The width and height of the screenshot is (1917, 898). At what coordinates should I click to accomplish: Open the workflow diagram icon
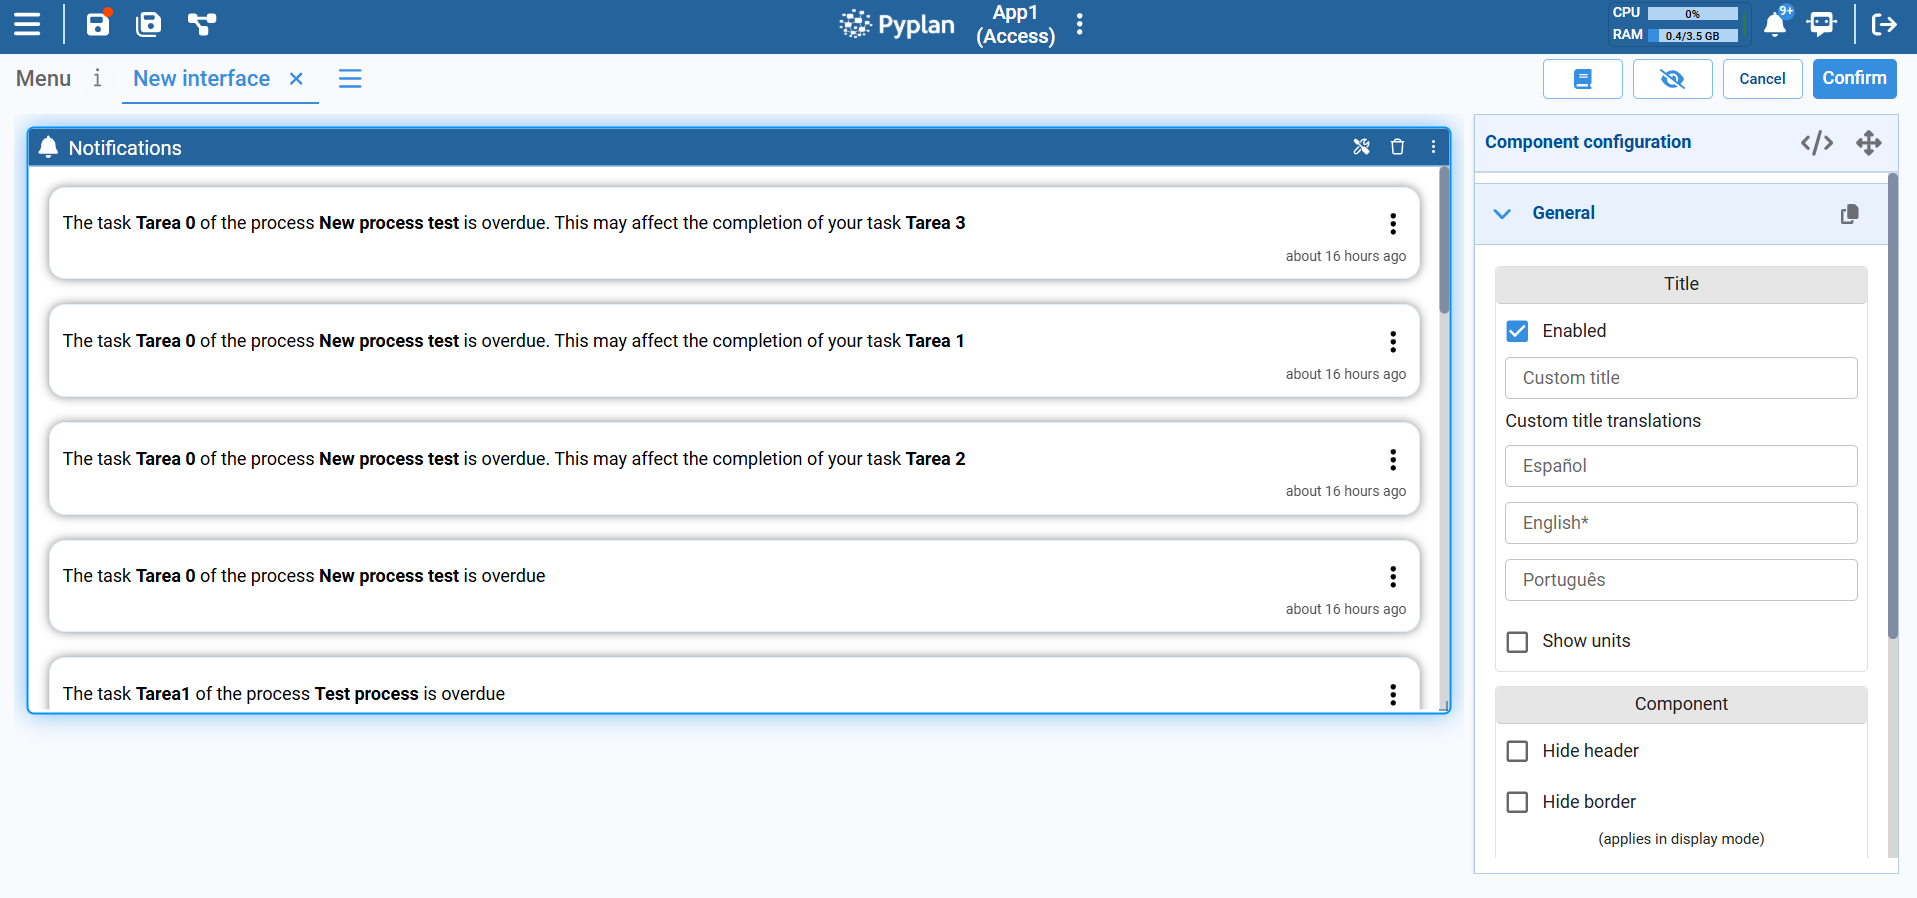coord(202,24)
